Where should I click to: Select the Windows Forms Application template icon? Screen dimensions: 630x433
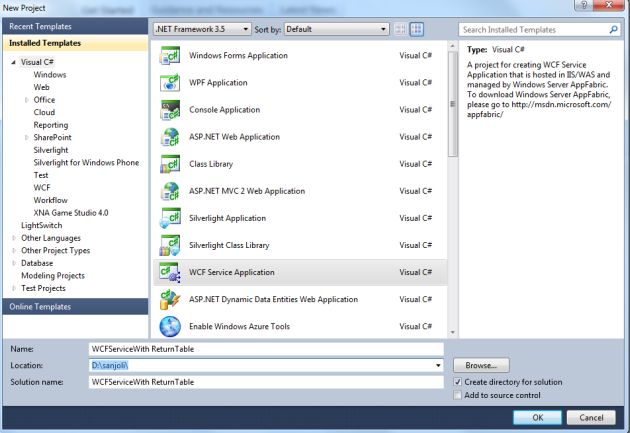[x=170, y=56]
